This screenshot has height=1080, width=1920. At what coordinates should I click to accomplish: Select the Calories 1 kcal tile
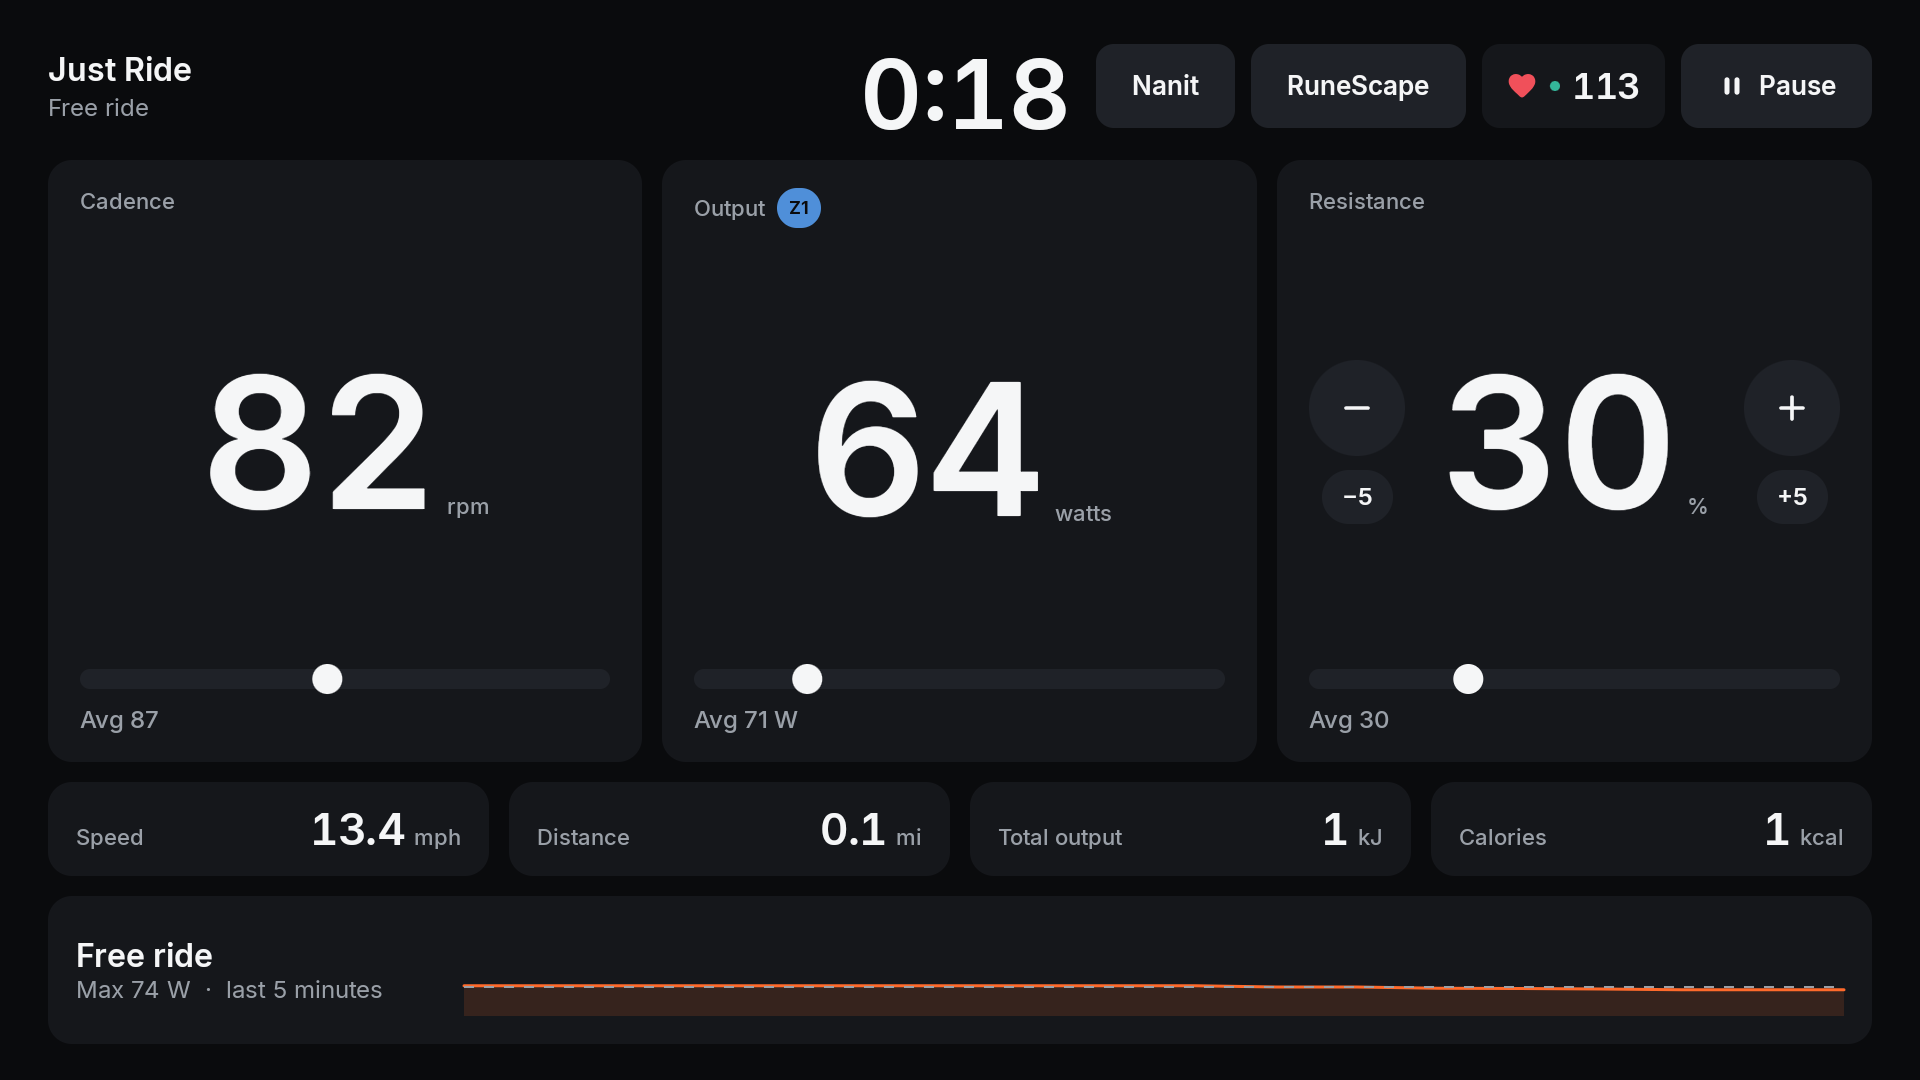point(1651,829)
